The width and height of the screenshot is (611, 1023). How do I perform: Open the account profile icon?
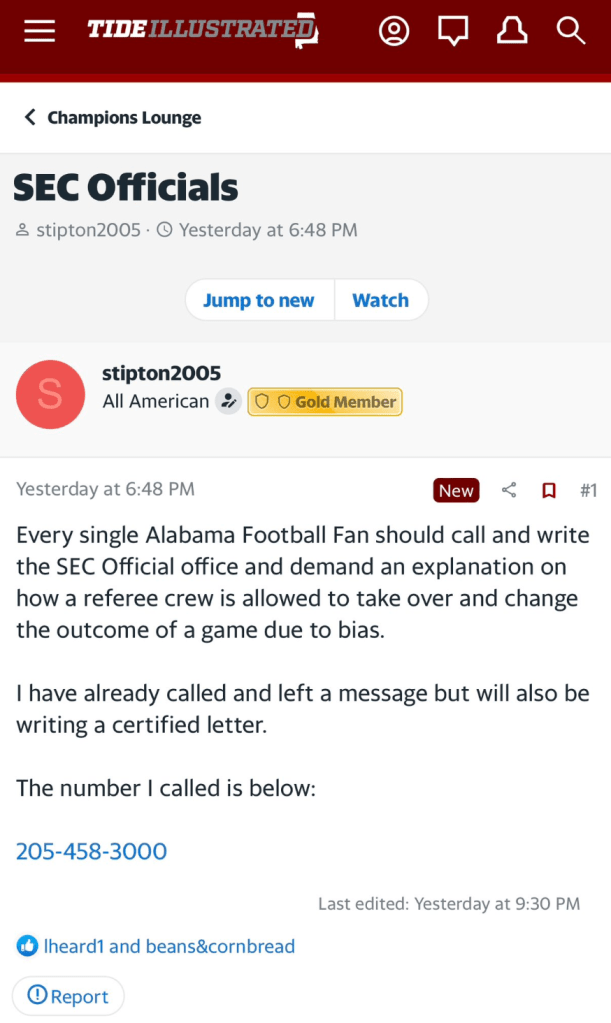pos(394,31)
